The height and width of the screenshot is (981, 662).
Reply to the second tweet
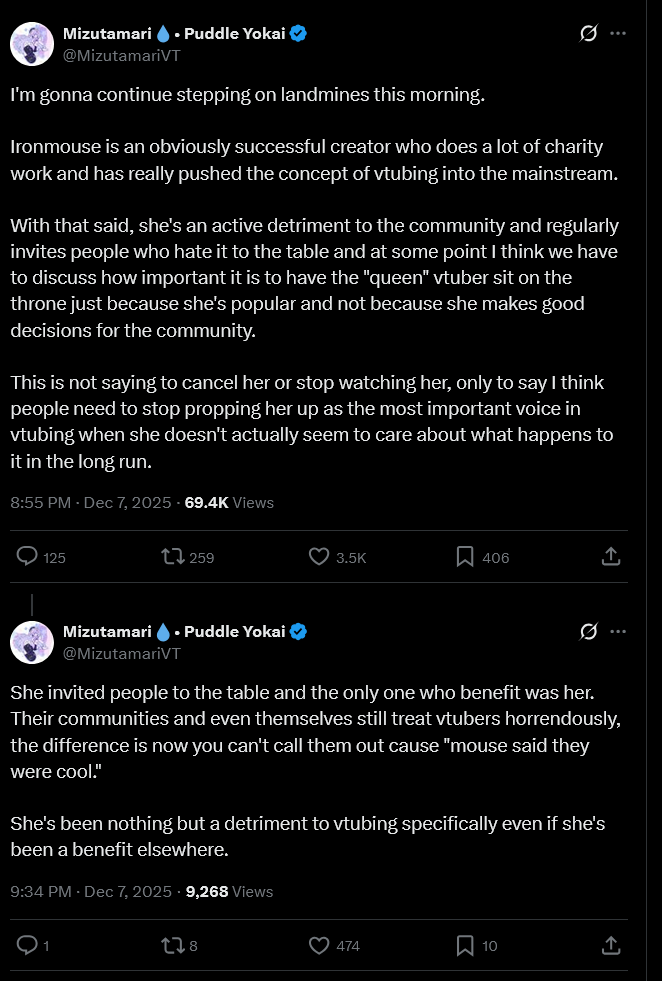(x=29, y=945)
